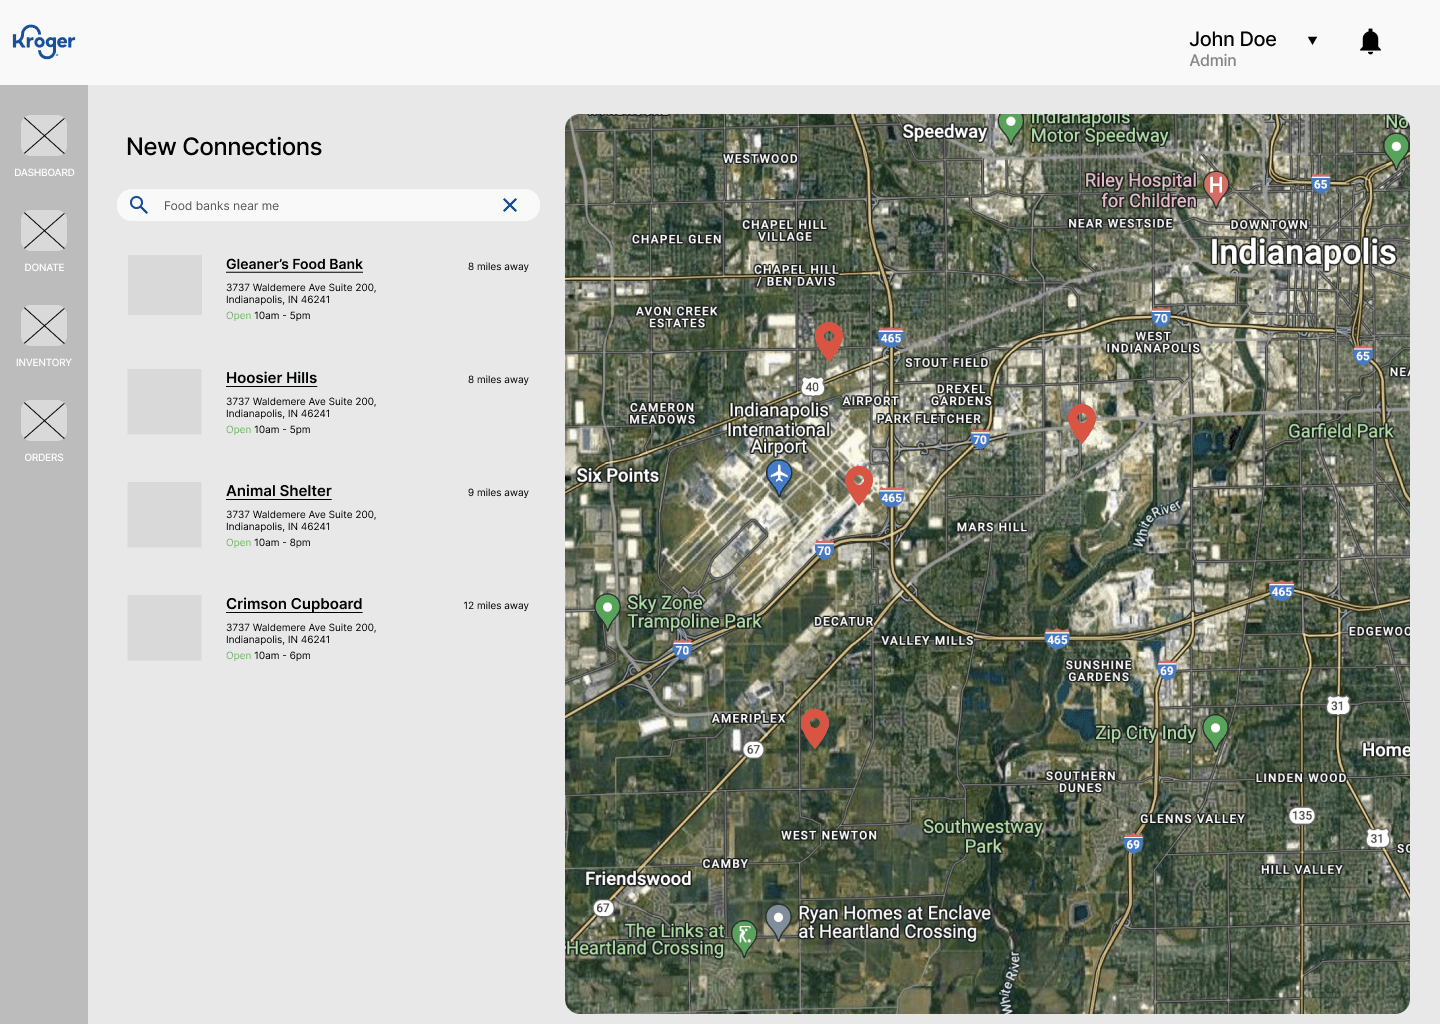Click the Sky Zone Trampoline Park green pin

(x=607, y=609)
